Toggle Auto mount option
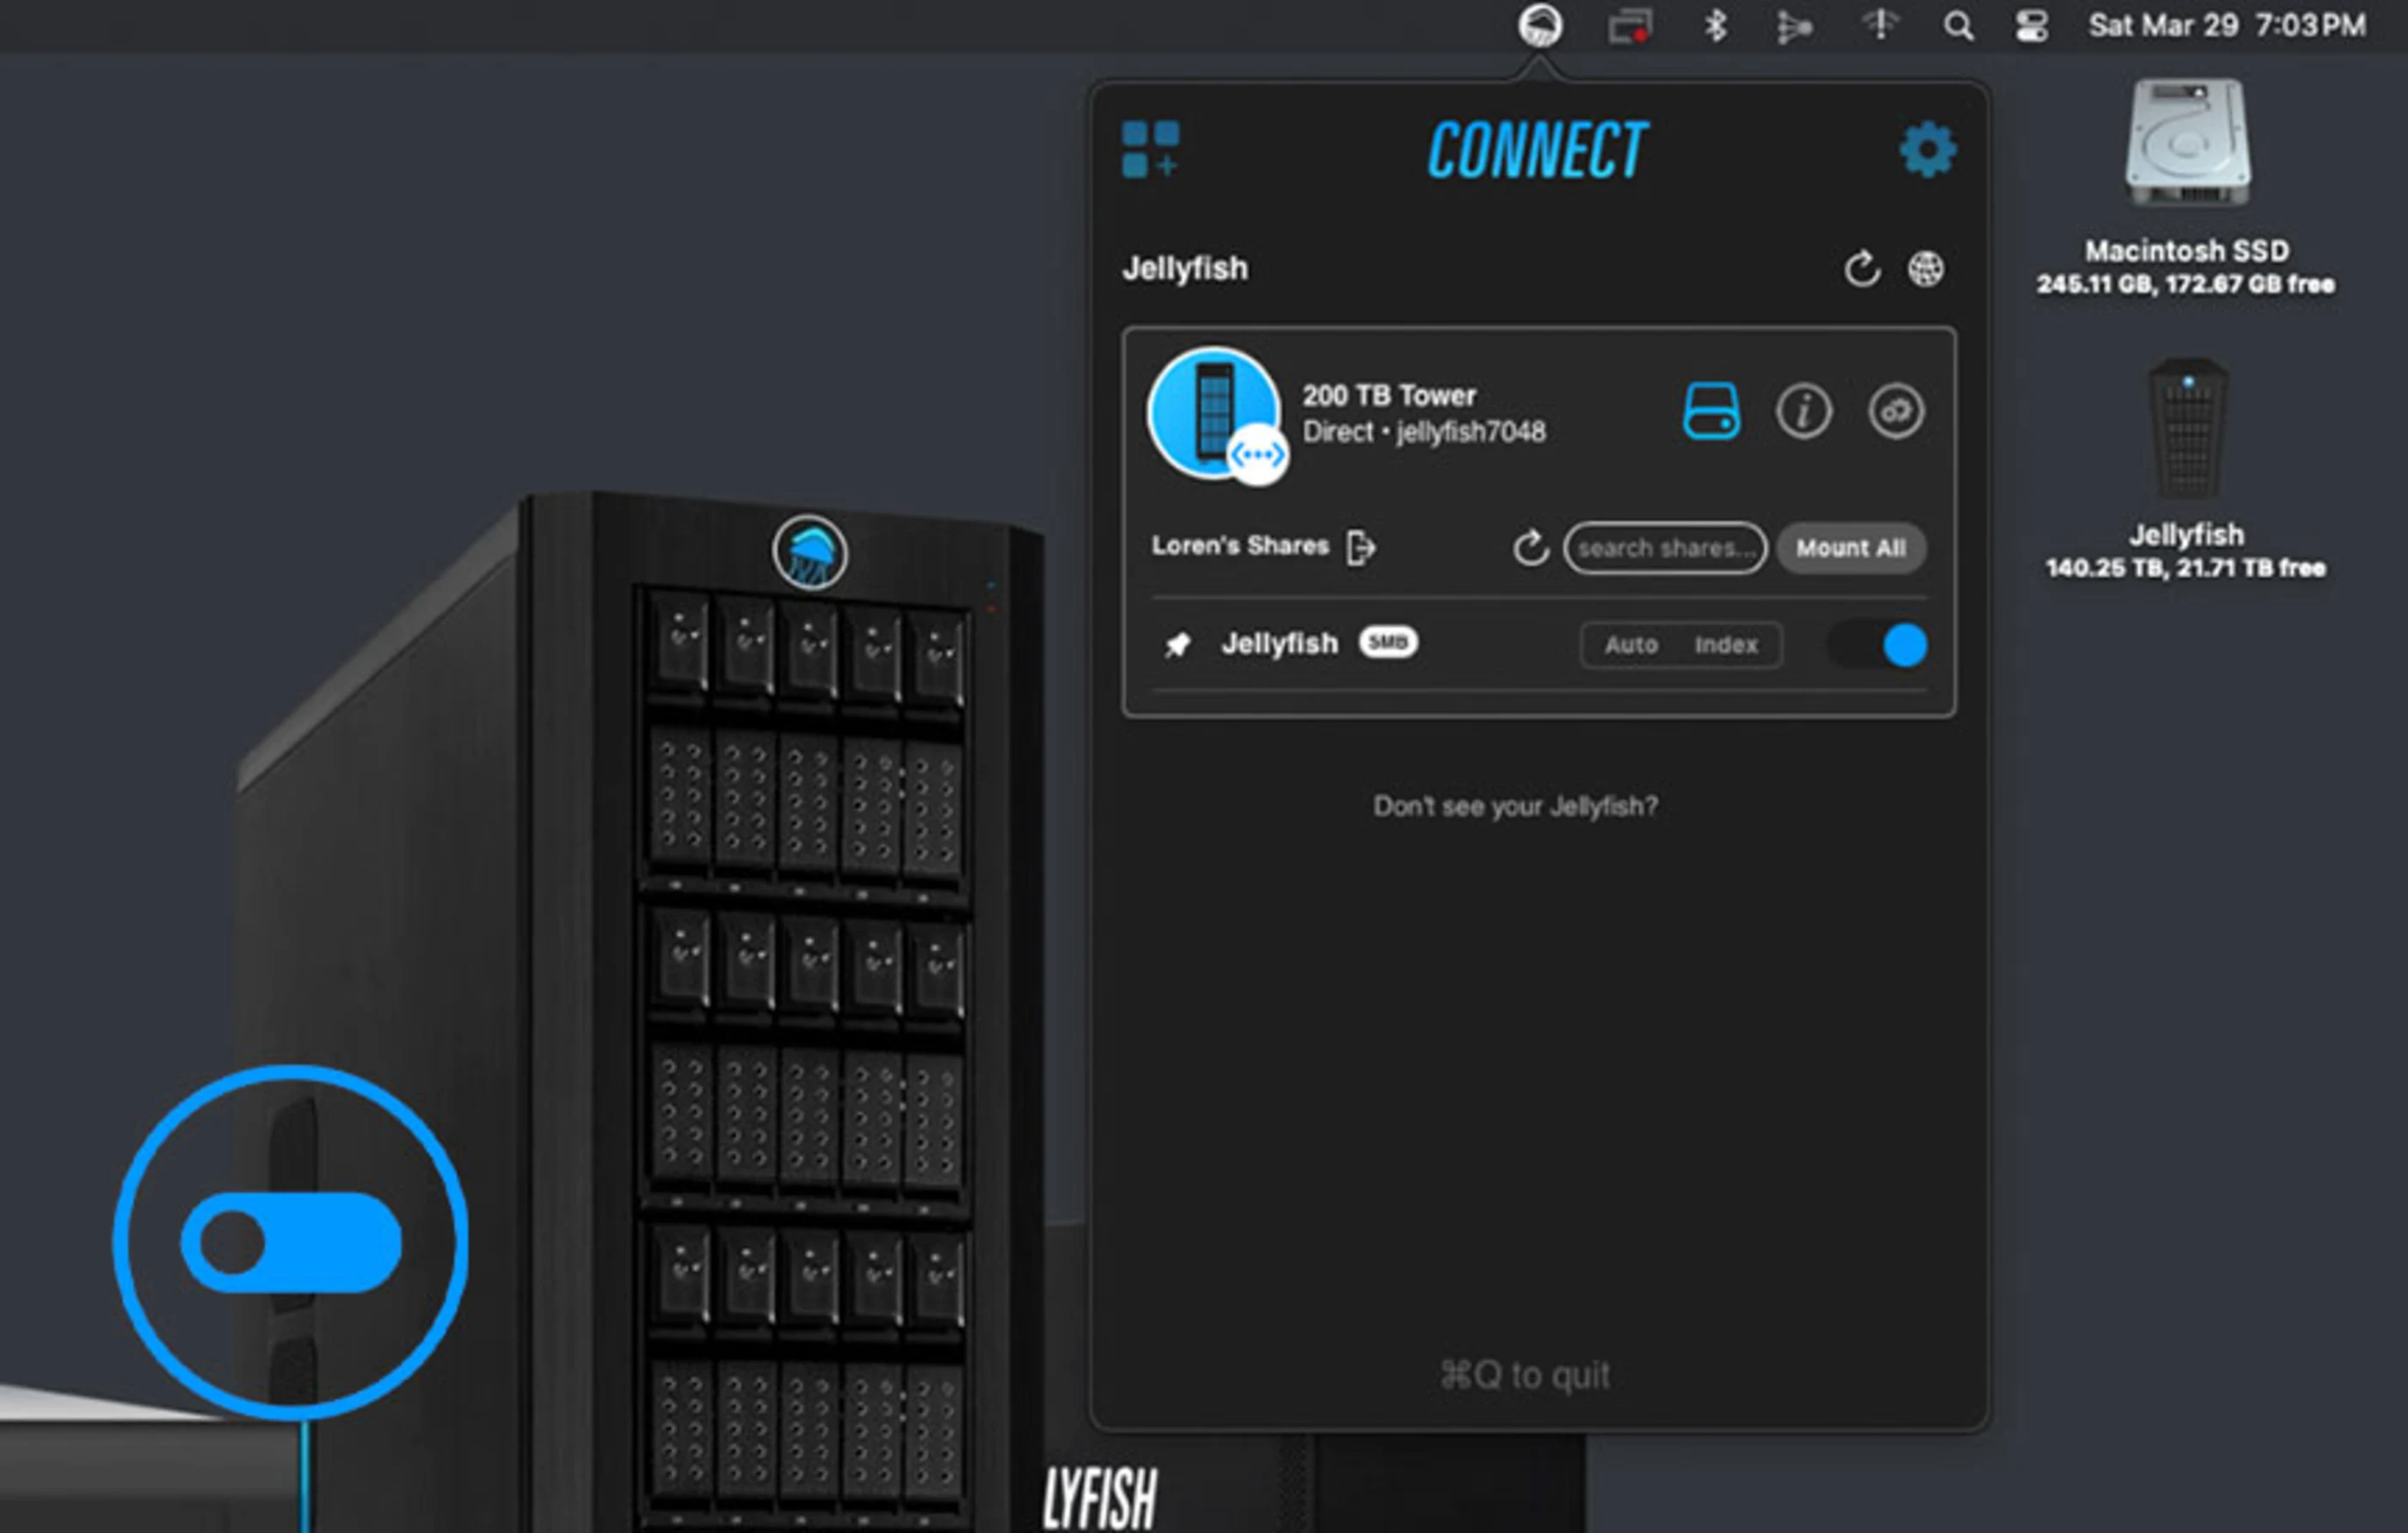This screenshot has height=1533, width=2408. tap(1631, 645)
